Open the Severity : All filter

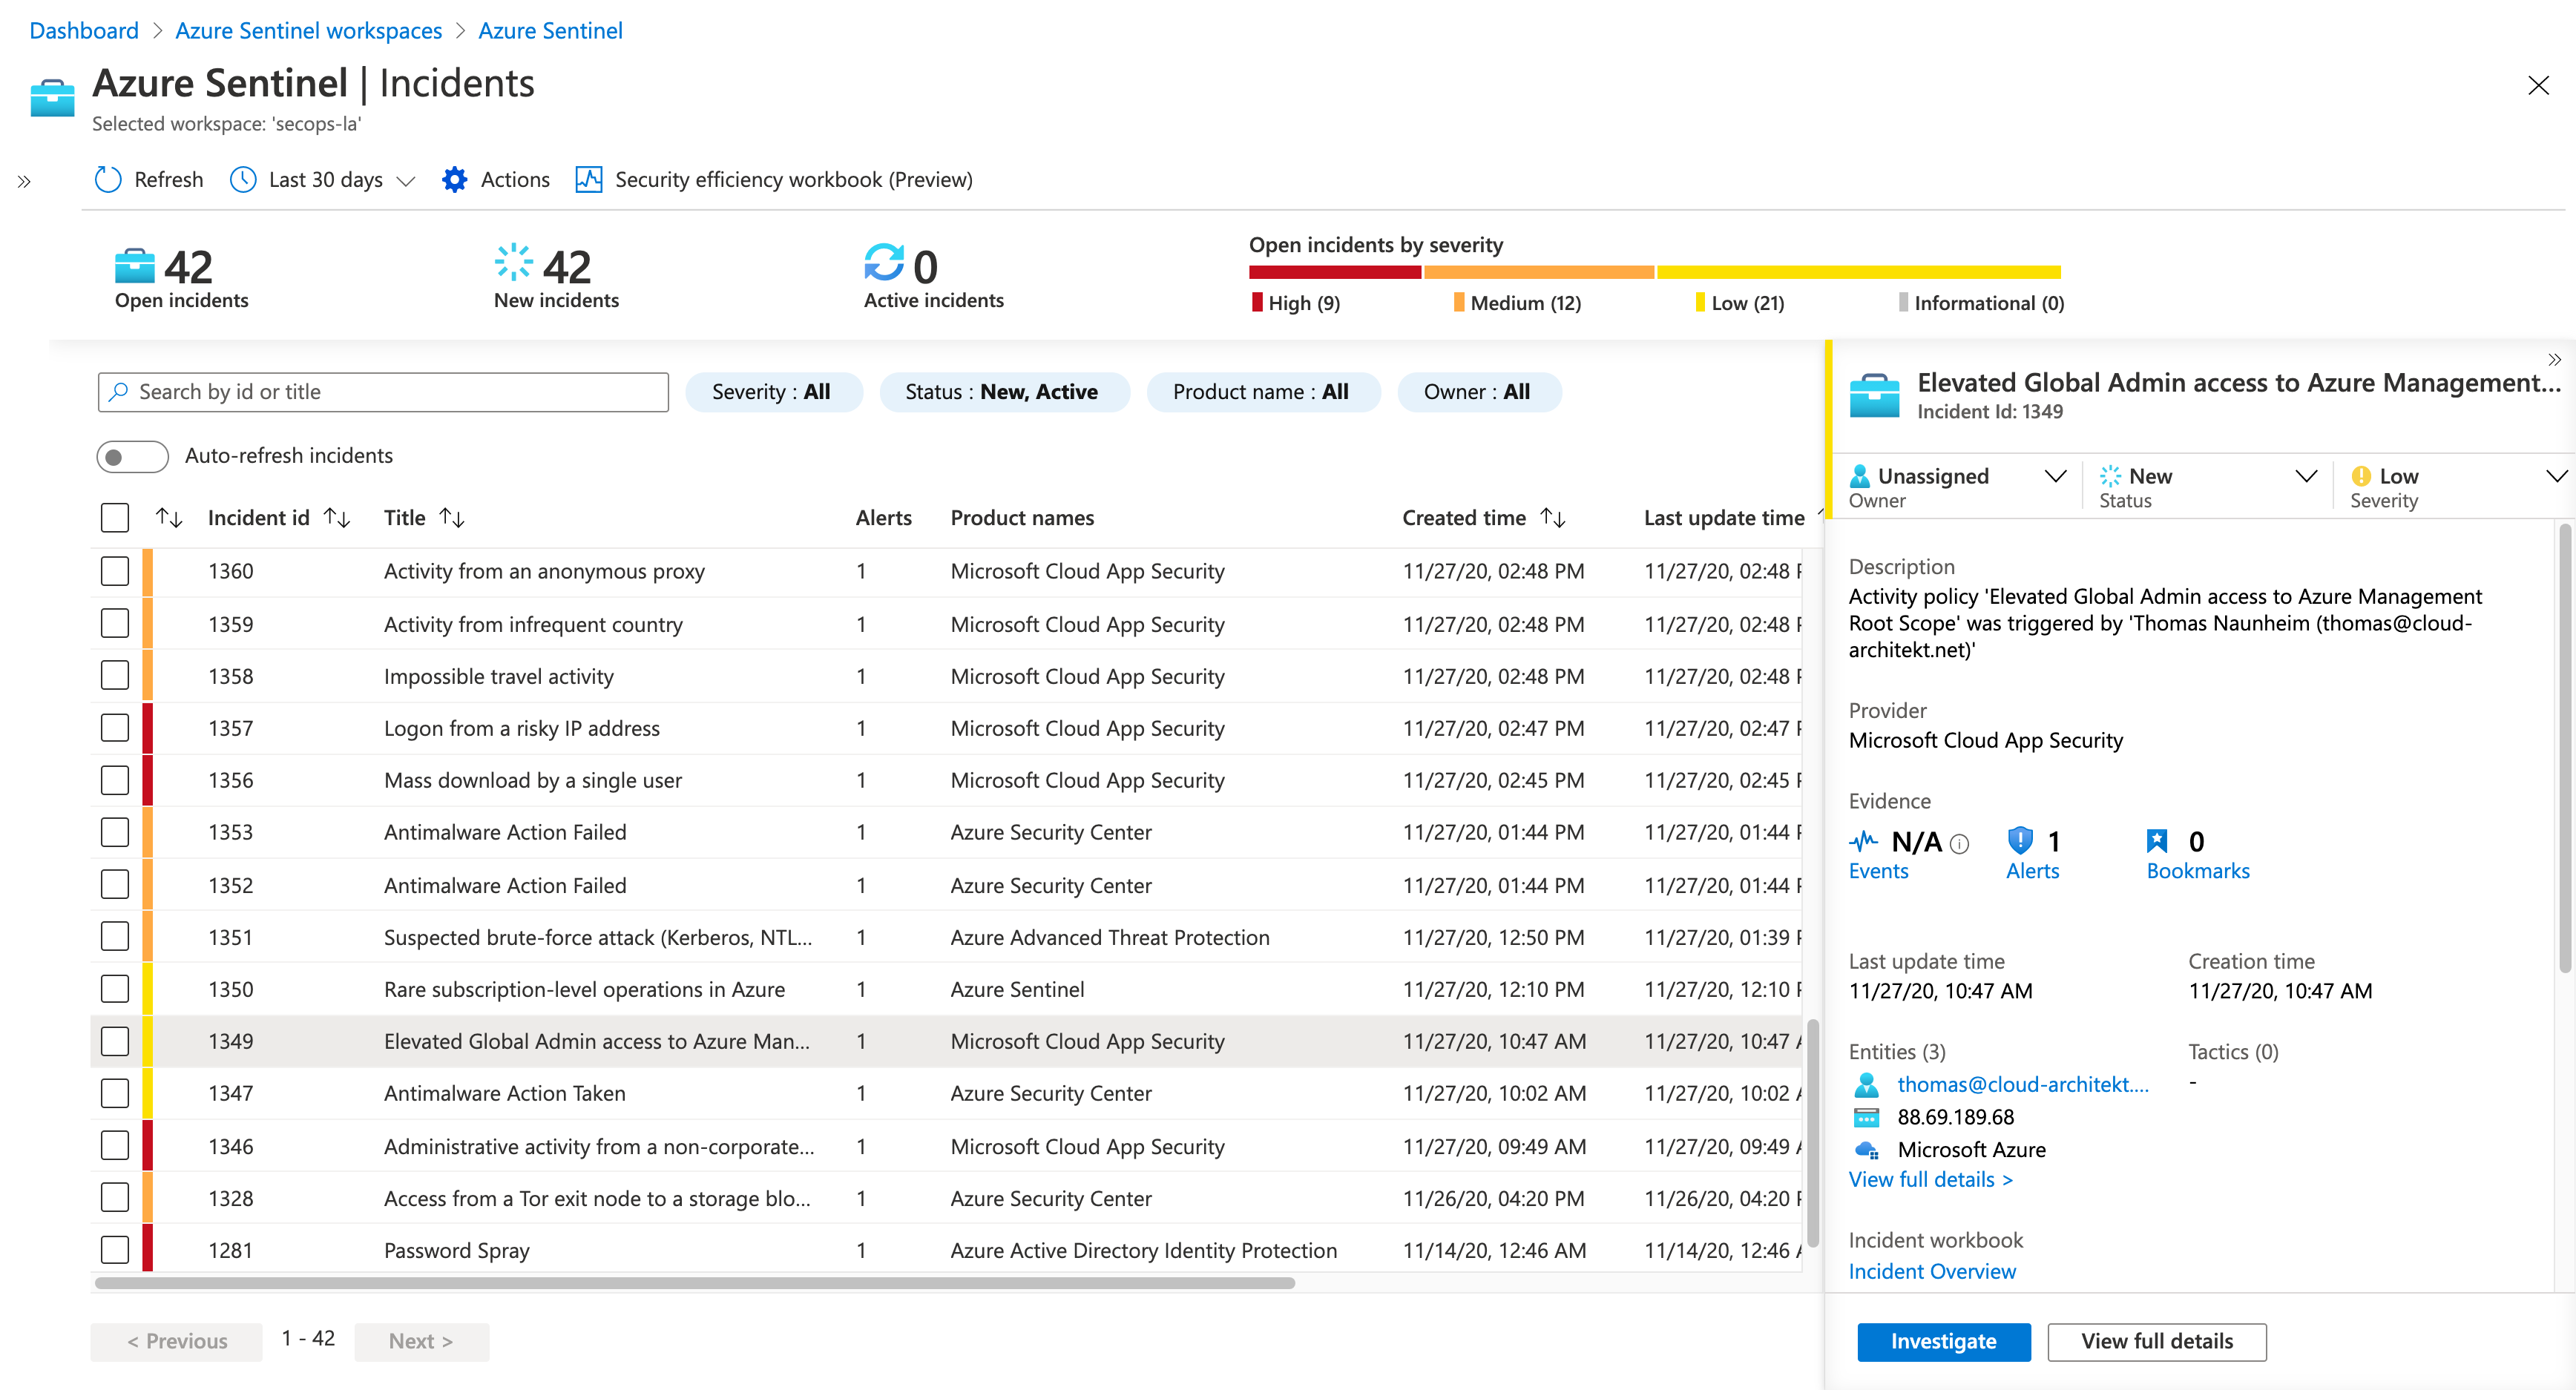pyautogui.click(x=773, y=391)
